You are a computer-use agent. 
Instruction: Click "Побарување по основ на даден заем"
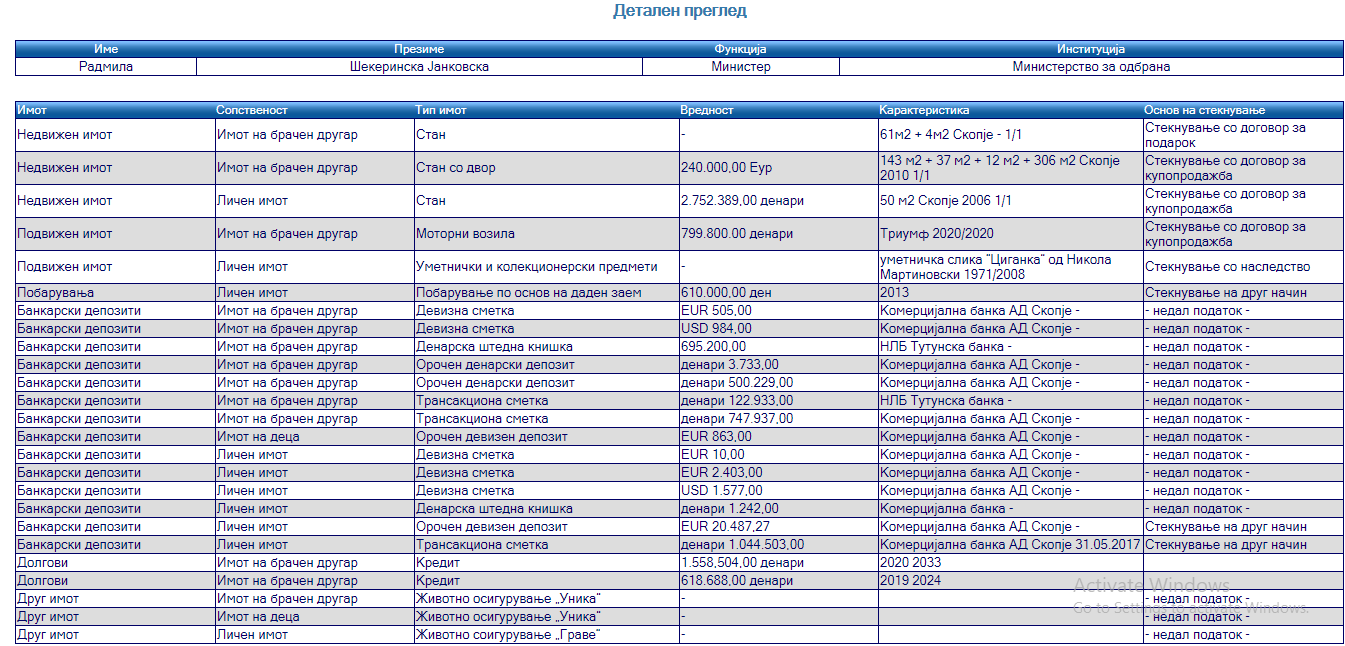point(547,293)
